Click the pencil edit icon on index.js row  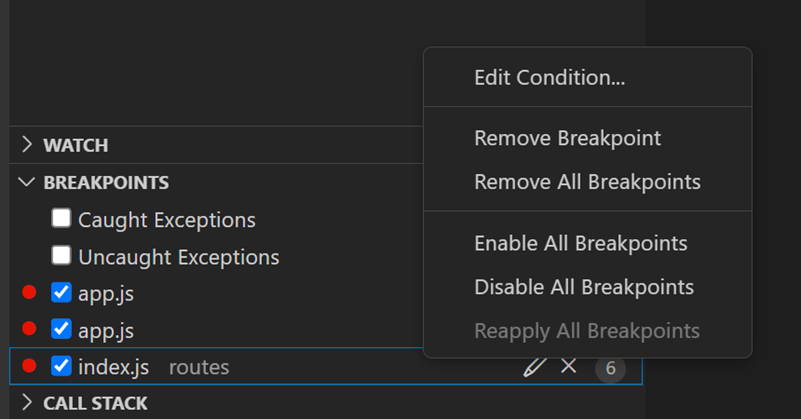(535, 367)
